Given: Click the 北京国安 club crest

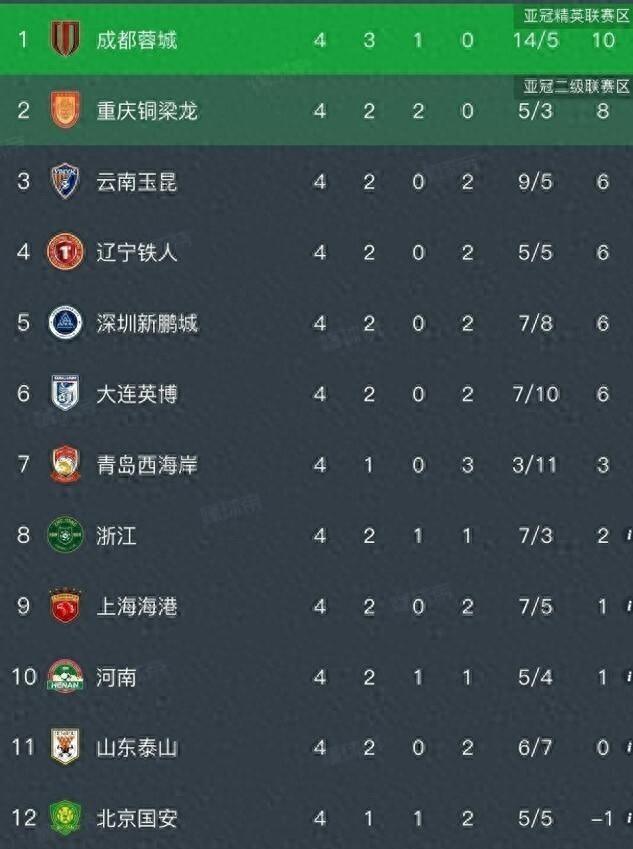Looking at the screenshot, I should click(66, 818).
